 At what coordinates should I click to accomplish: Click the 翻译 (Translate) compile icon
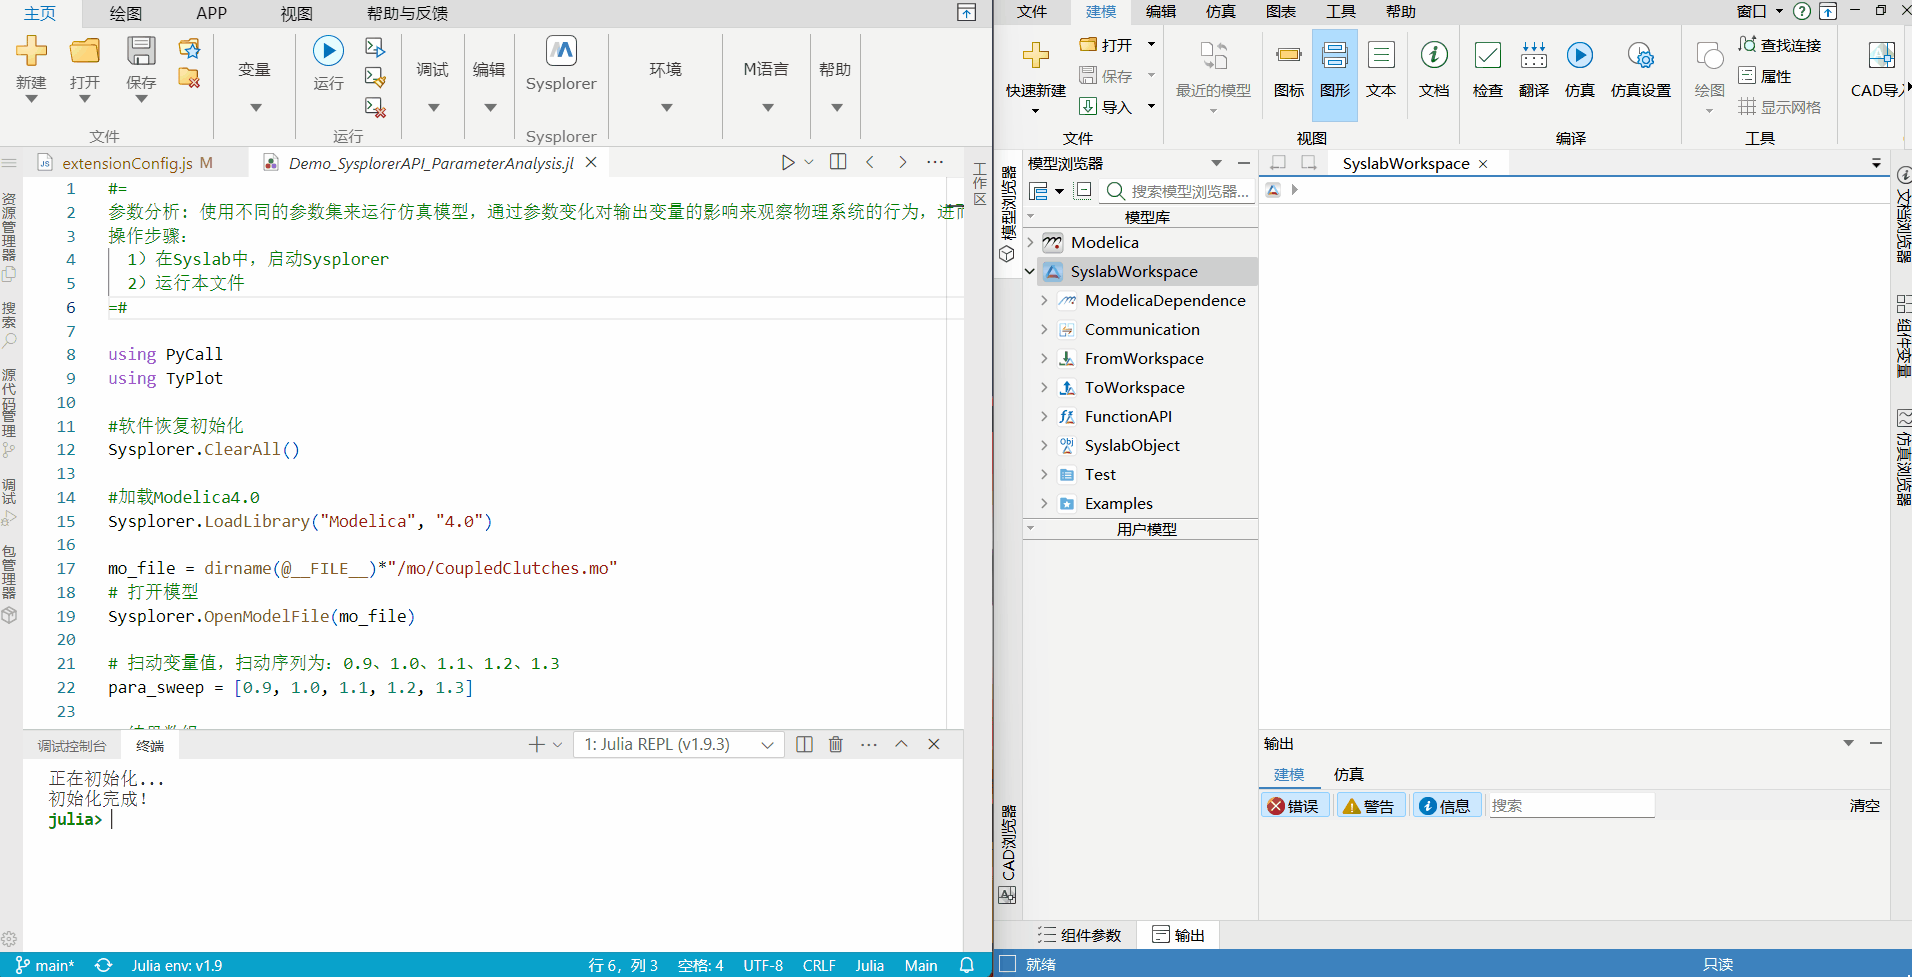(1533, 56)
